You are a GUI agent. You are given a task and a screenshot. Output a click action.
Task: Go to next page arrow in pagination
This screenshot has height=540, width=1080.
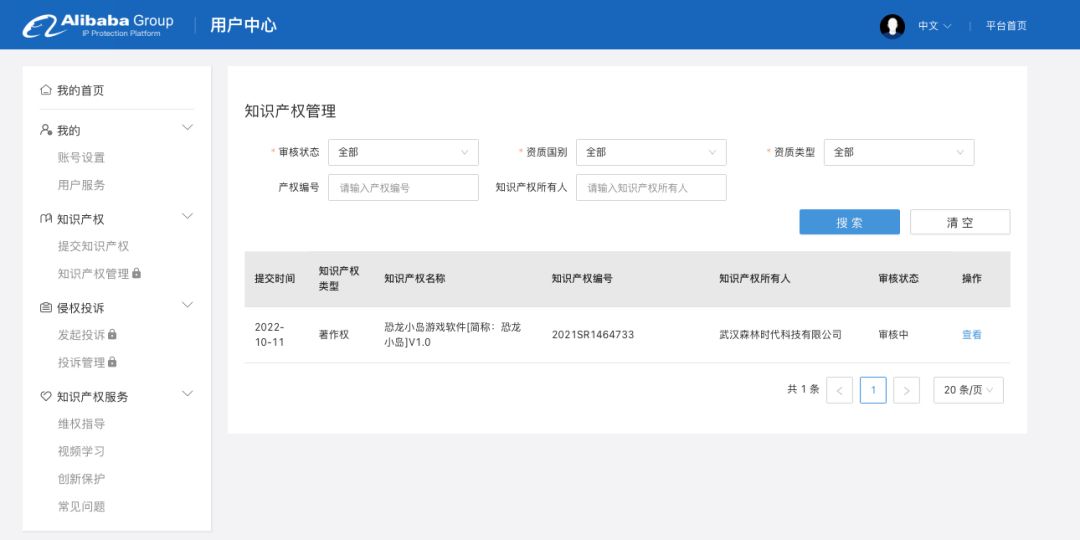pos(906,391)
